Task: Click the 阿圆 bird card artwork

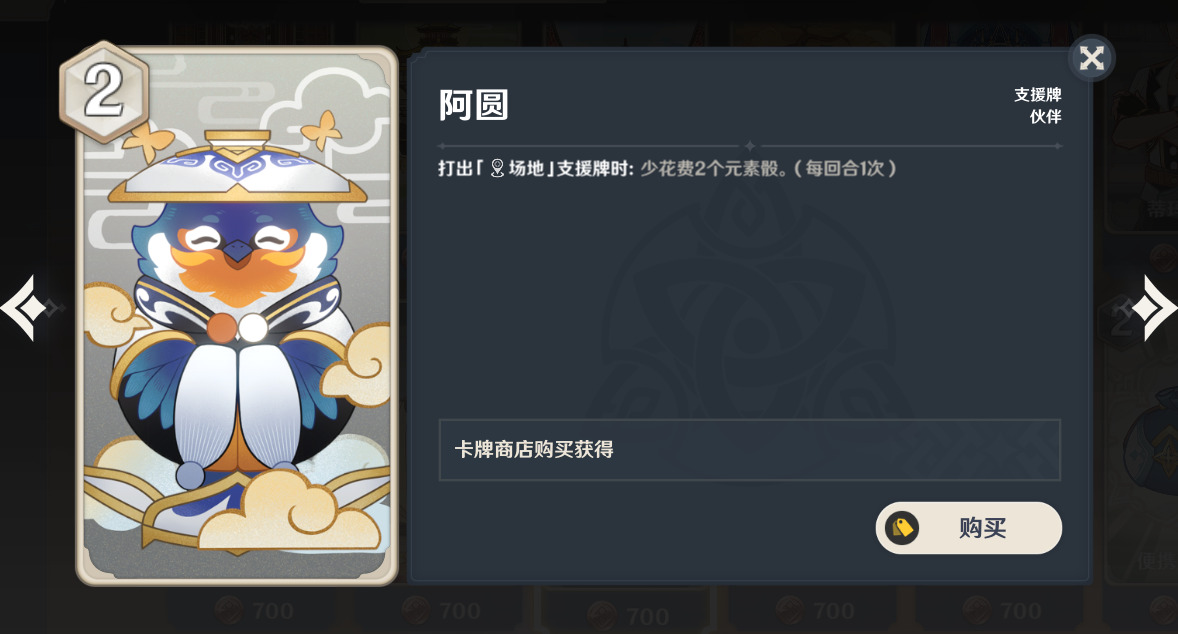Action: click(x=237, y=316)
